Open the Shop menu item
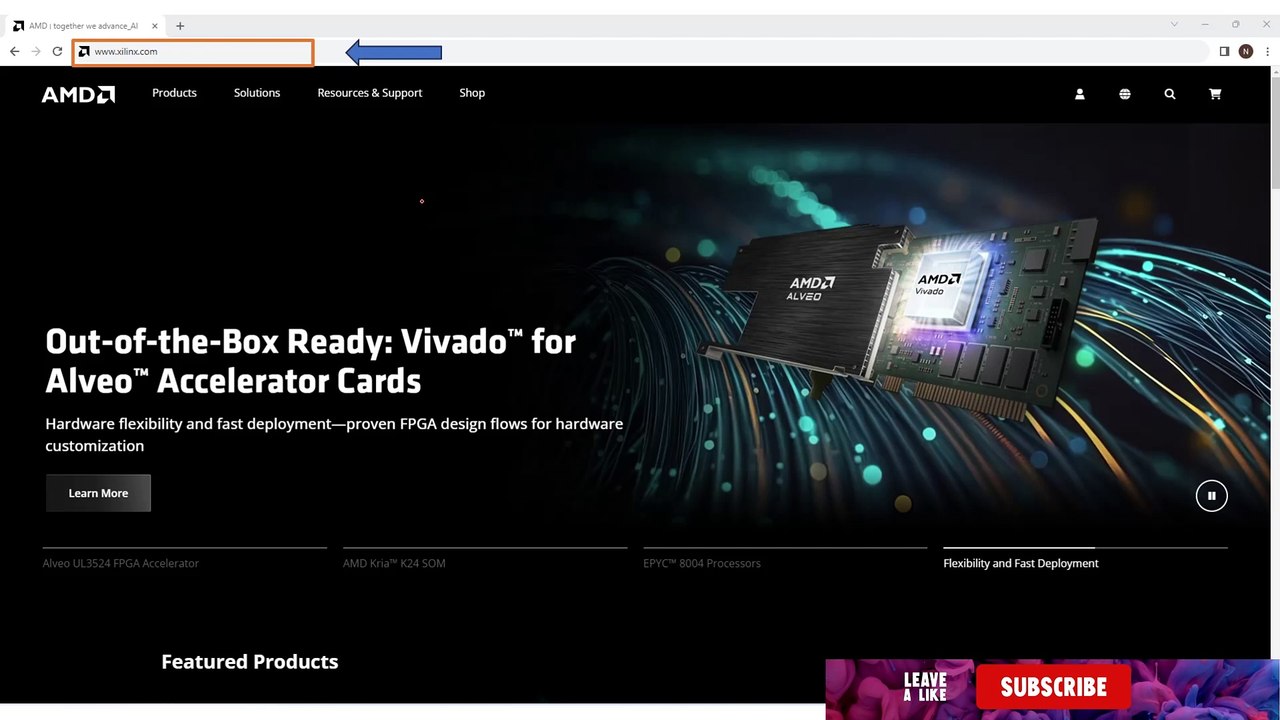1280x720 pixels. 472,93
